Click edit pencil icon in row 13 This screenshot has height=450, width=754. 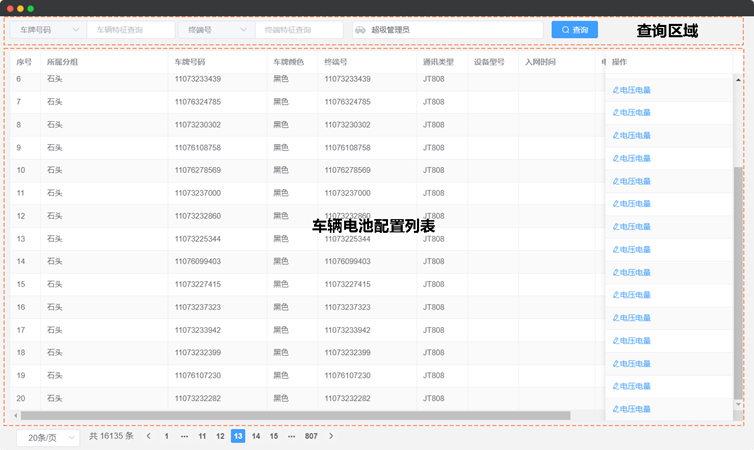[x=615, y=249]
